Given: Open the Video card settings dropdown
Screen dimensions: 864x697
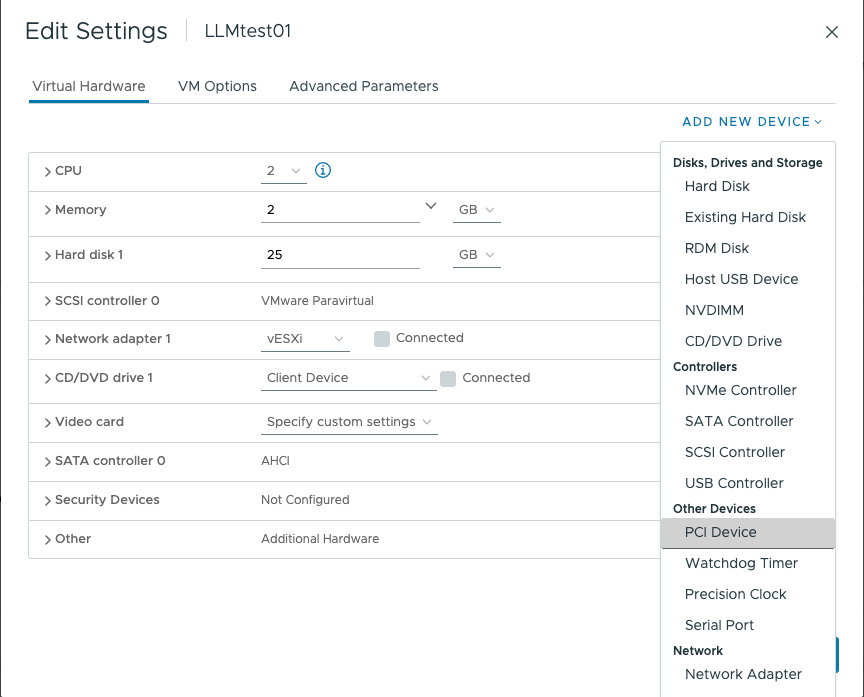Looking at the screenshot, I should point(349,422).
